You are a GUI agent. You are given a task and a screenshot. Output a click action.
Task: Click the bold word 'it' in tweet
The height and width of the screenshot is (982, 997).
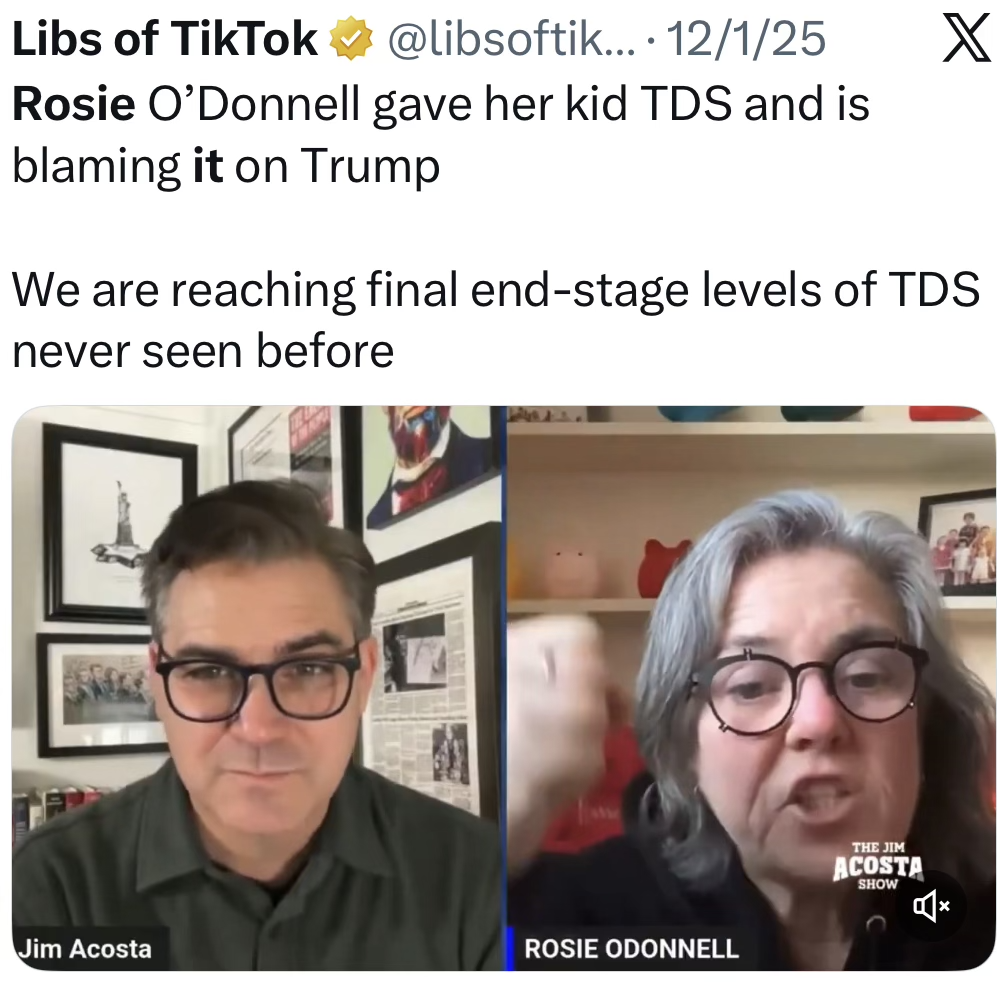coord(207,165)
